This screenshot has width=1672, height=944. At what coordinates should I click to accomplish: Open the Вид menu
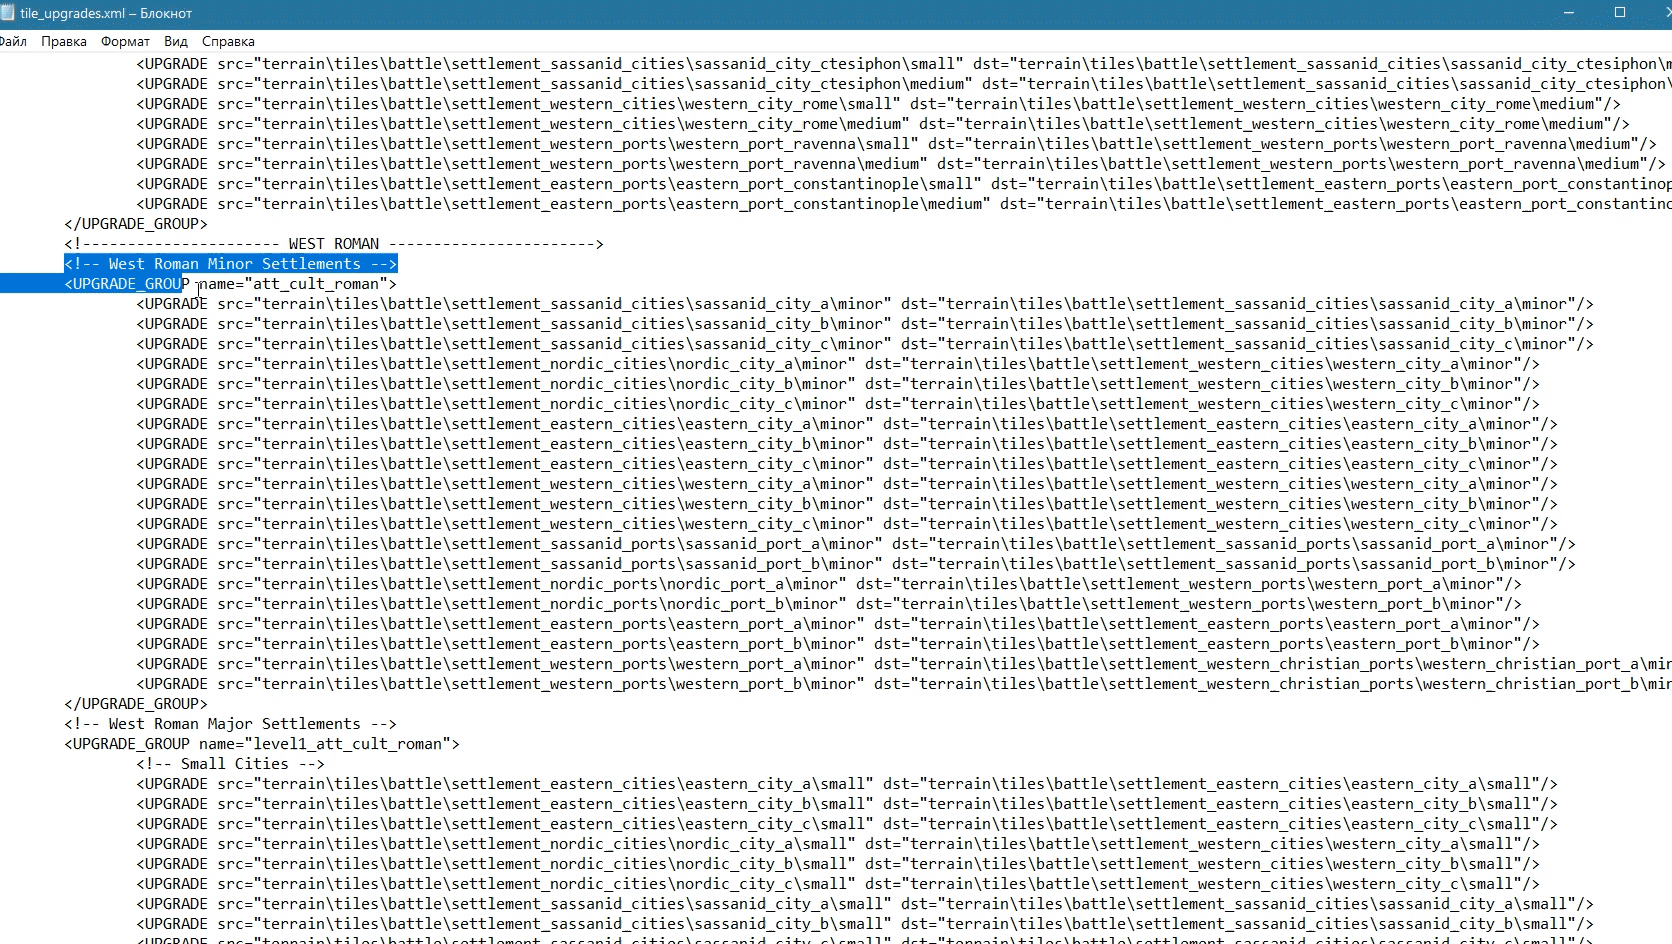[x=176, y=41]
